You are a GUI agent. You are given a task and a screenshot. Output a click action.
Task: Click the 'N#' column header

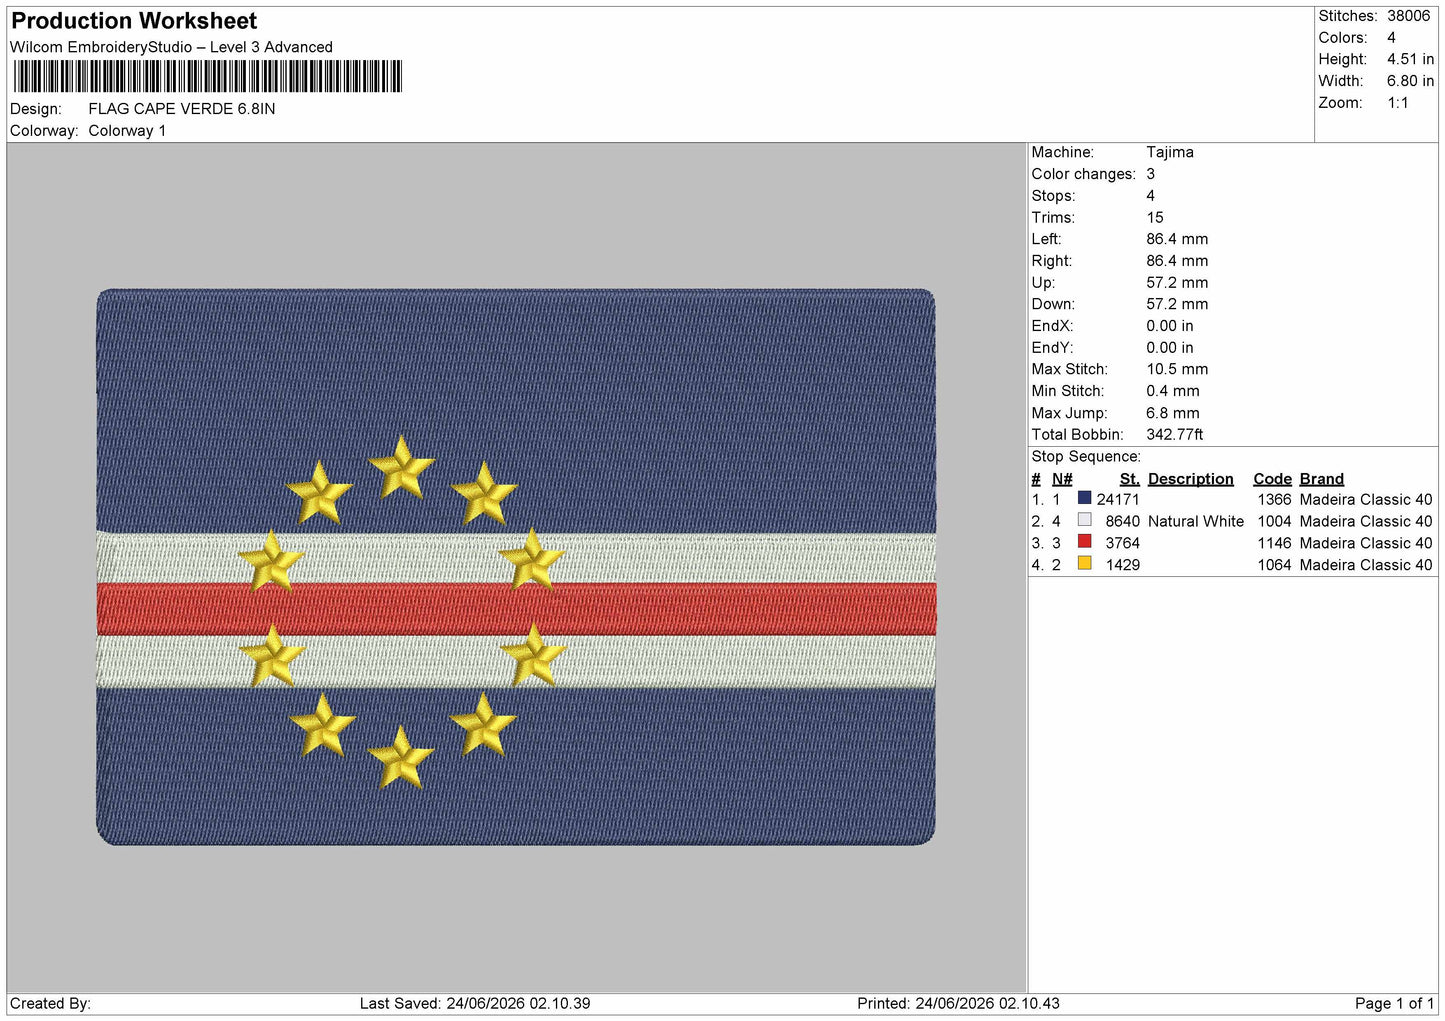(x=1062, y=479)
